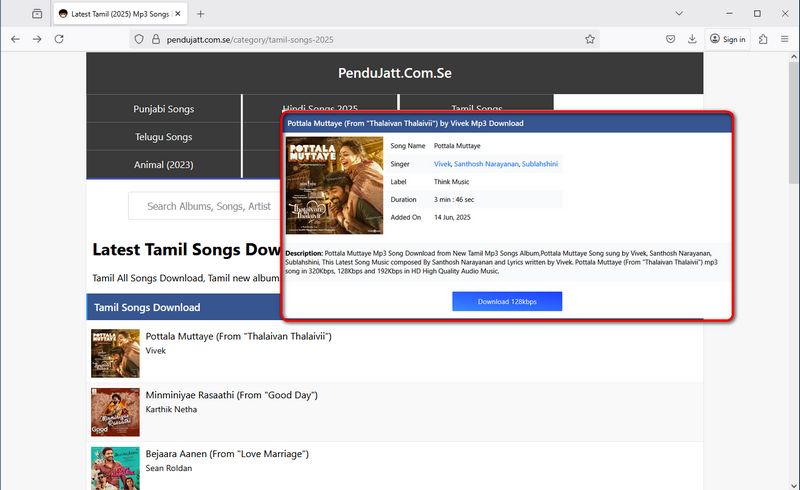Select the '14 Jun, 2025' added date
This screenshot has height=490, width=800.
(452, 217)
